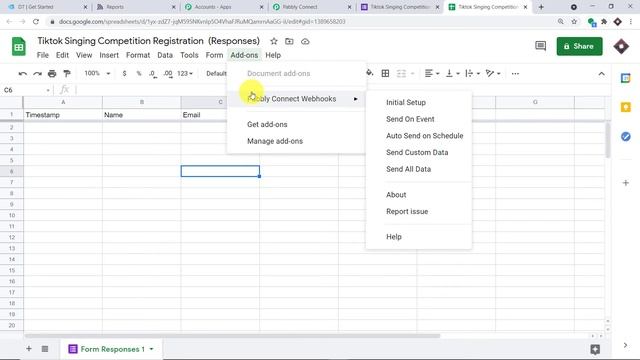Open more toolbar options

click(x=515, y=73)
